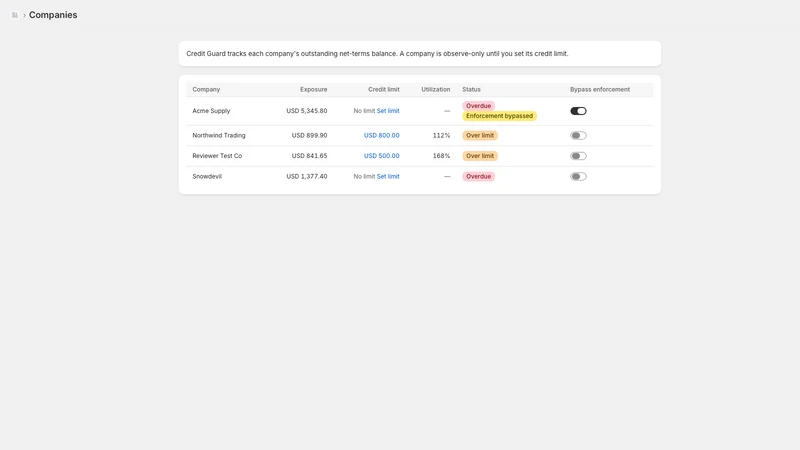Click the Overdue badge for Acme Supply
800x450 pixels.
click(479, 106)
